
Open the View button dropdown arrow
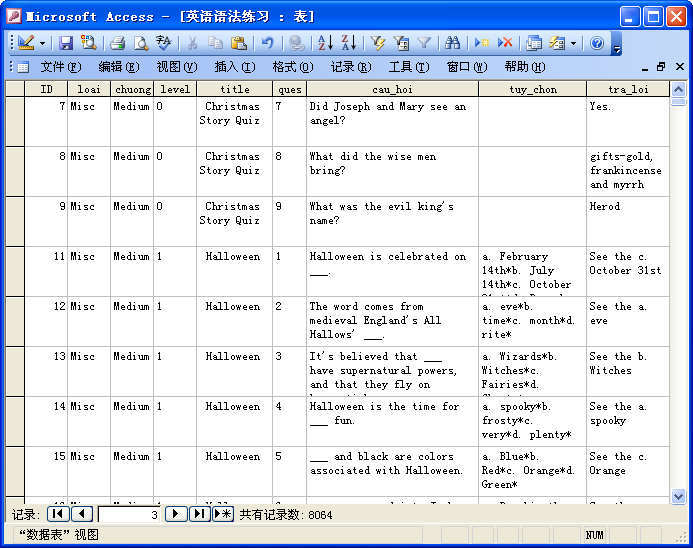coord(42,43)
